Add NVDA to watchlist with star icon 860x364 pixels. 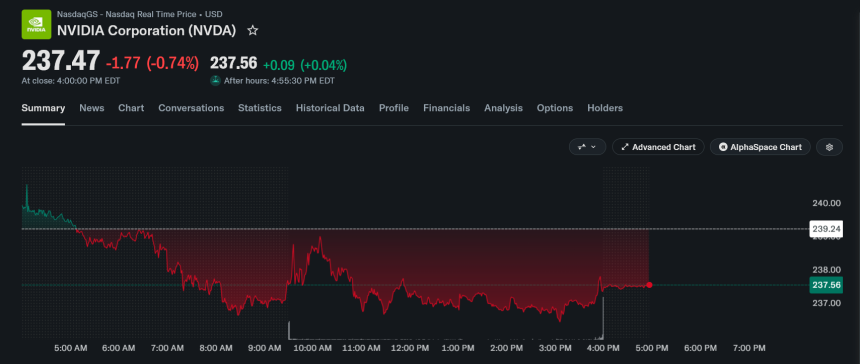pos(252,31)
